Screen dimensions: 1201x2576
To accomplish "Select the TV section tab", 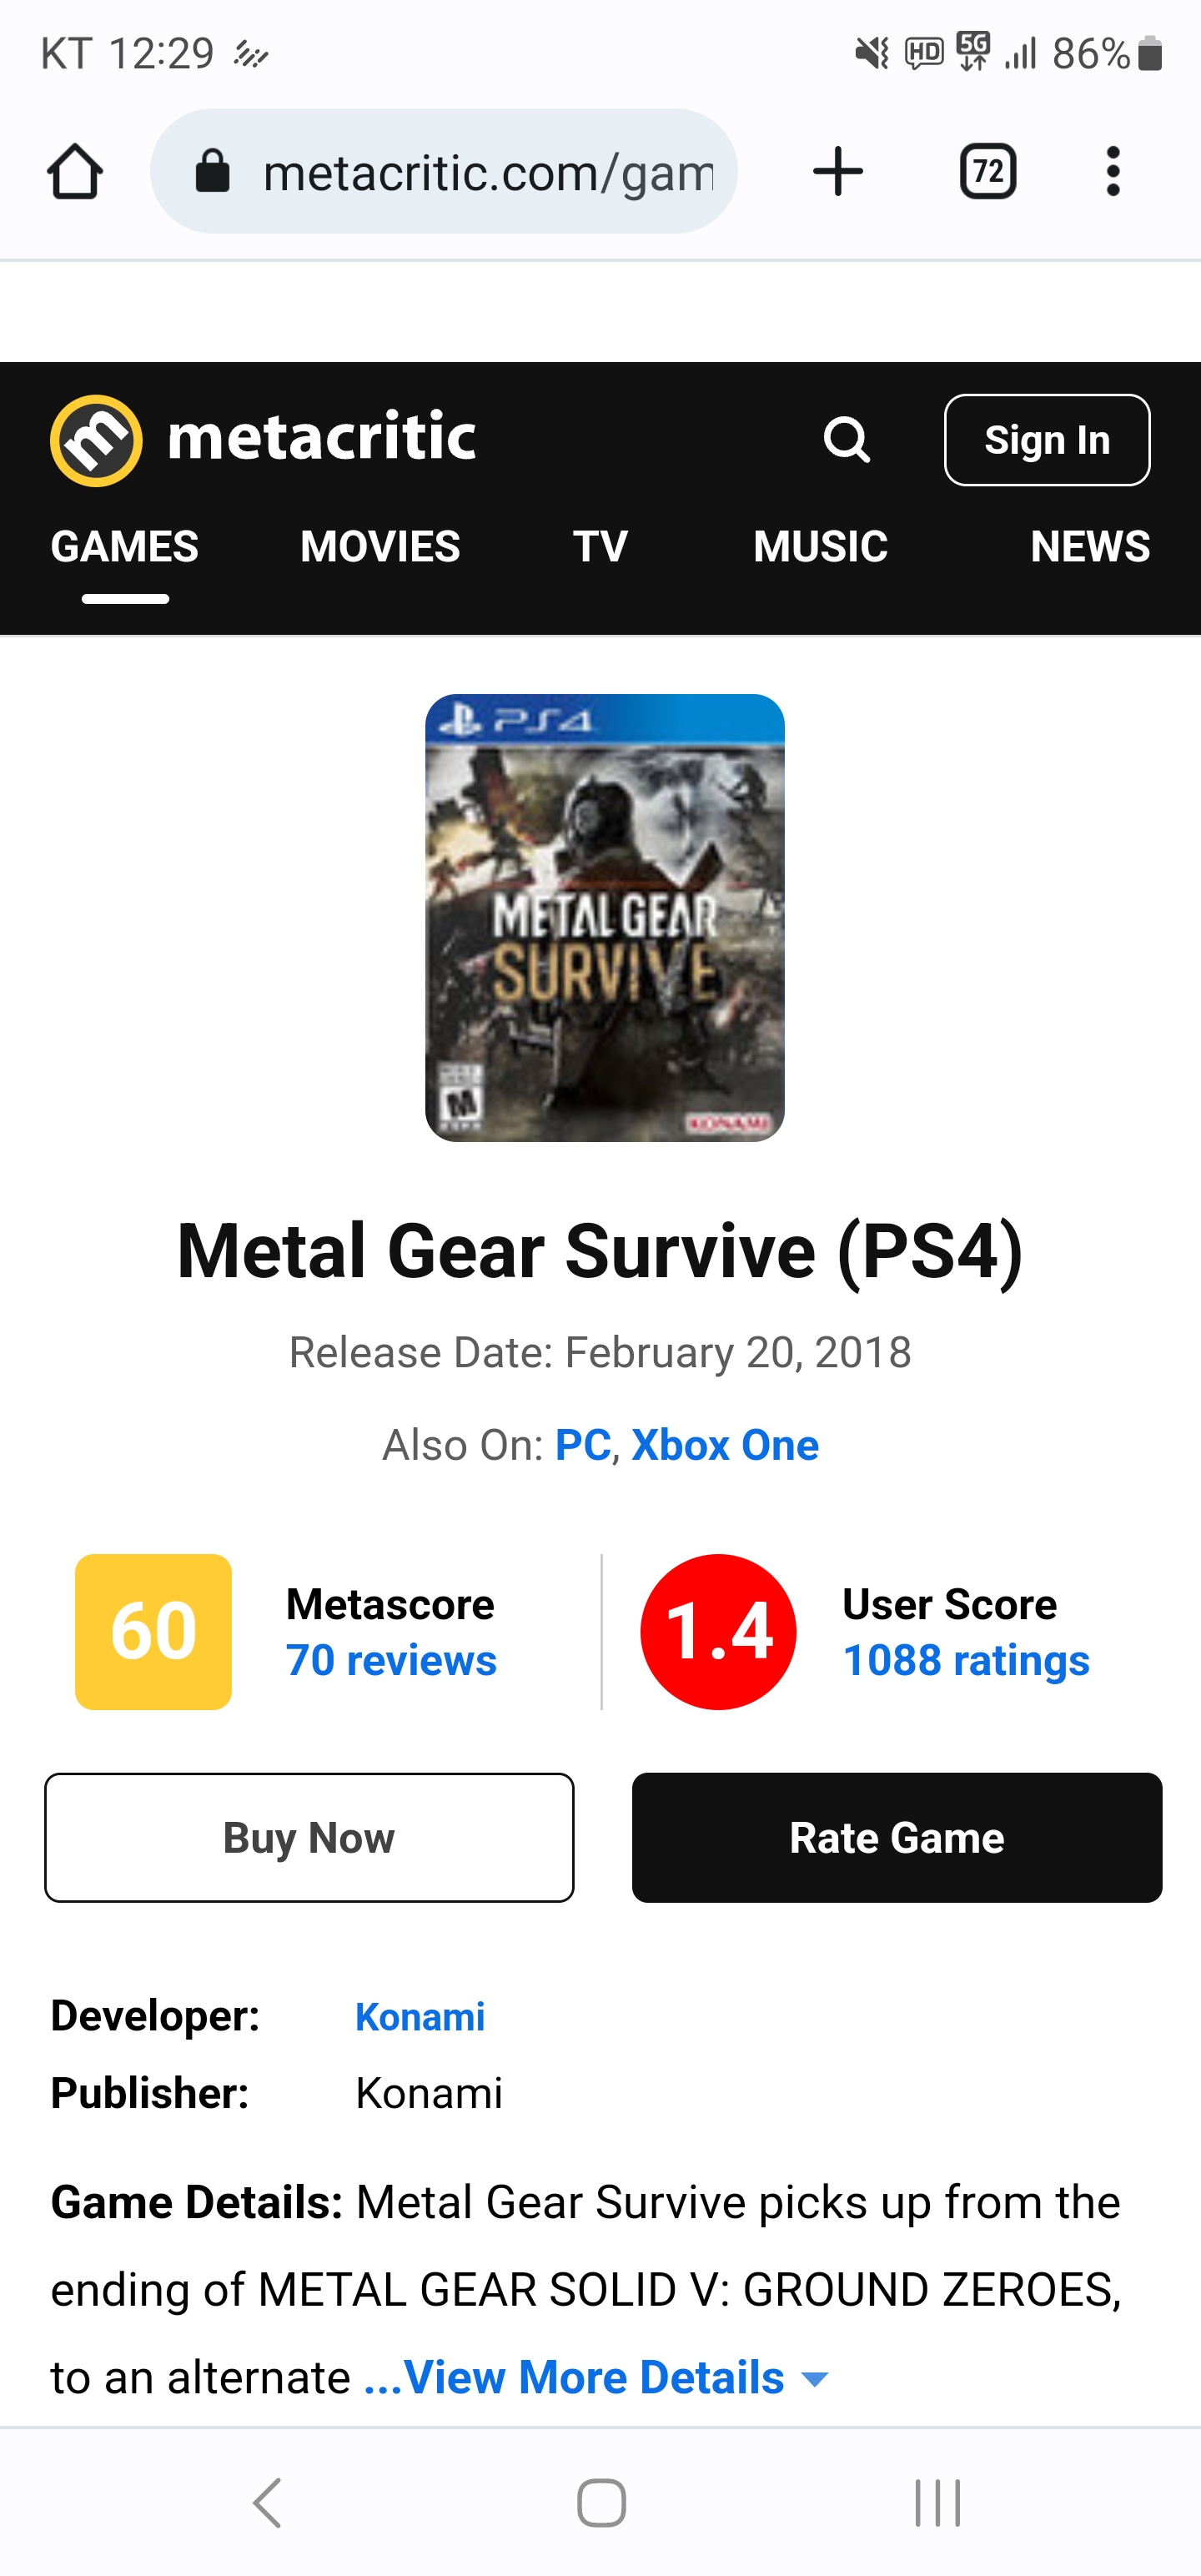I will click(600, 546).
